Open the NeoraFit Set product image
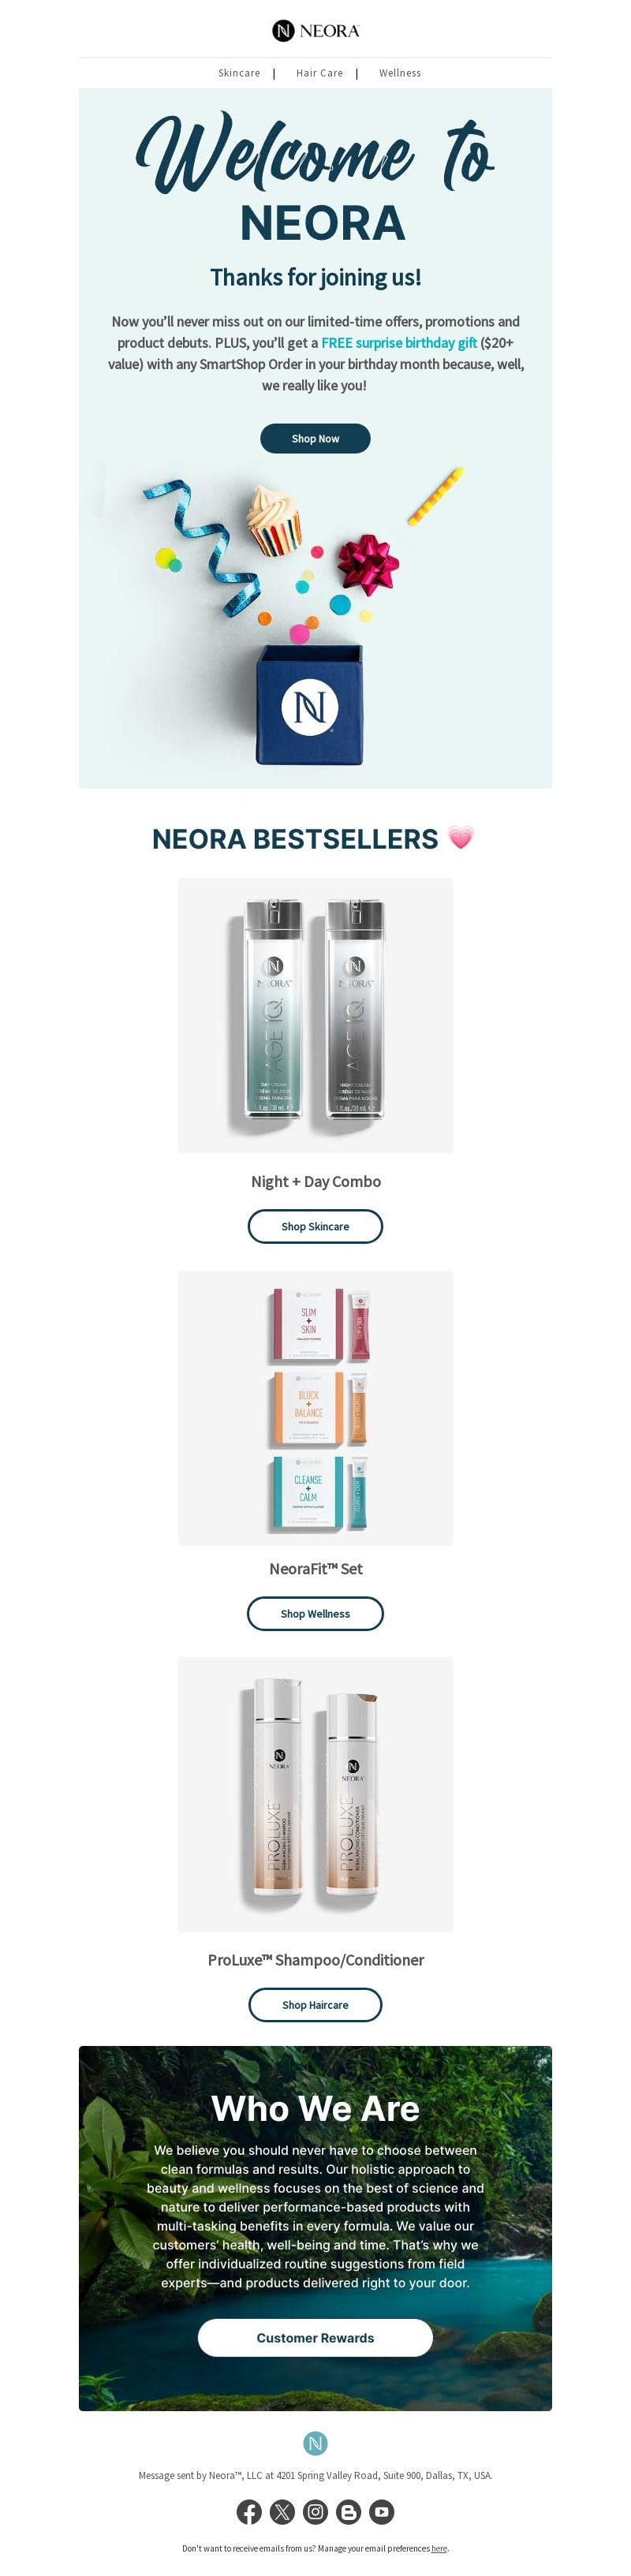631x2576 pixels. click(x=315, y=1408)
